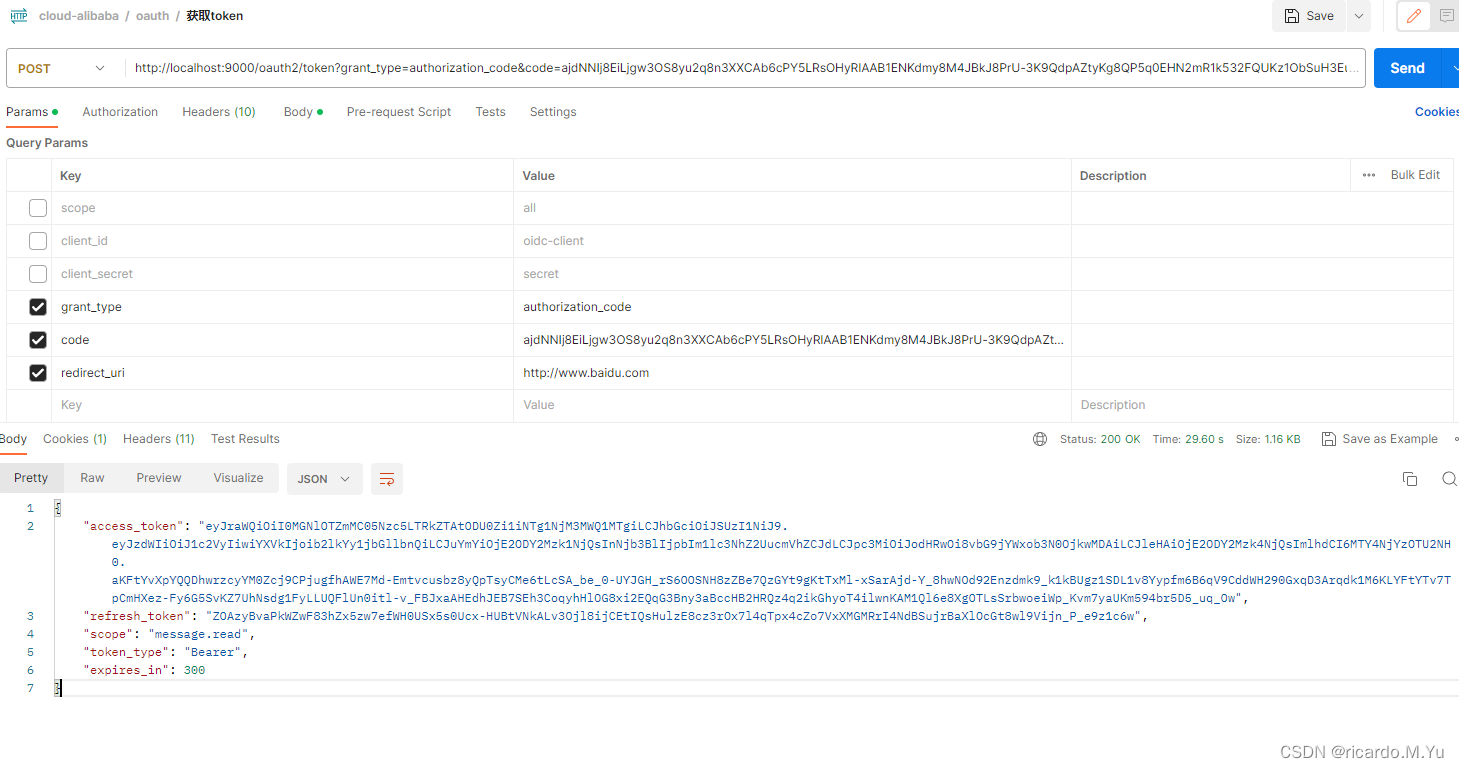Open the Settings tab

point(553,112)
